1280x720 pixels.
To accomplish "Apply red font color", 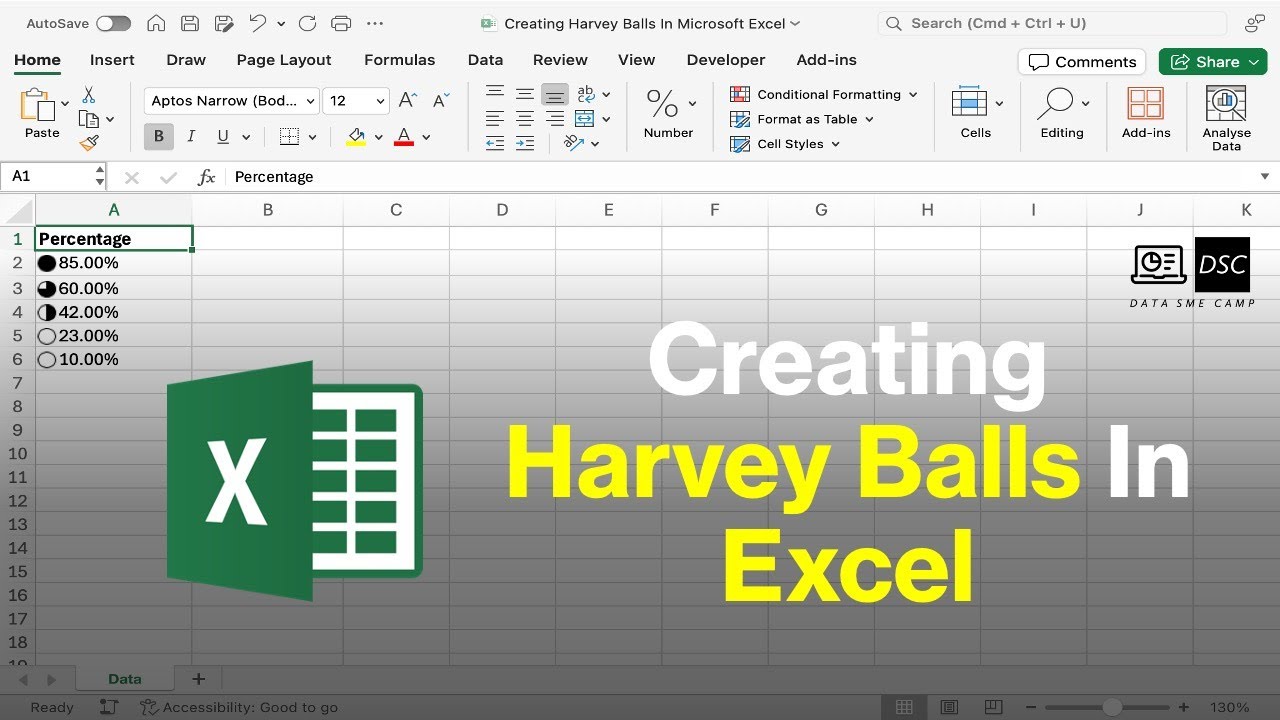I will (404, 137).
